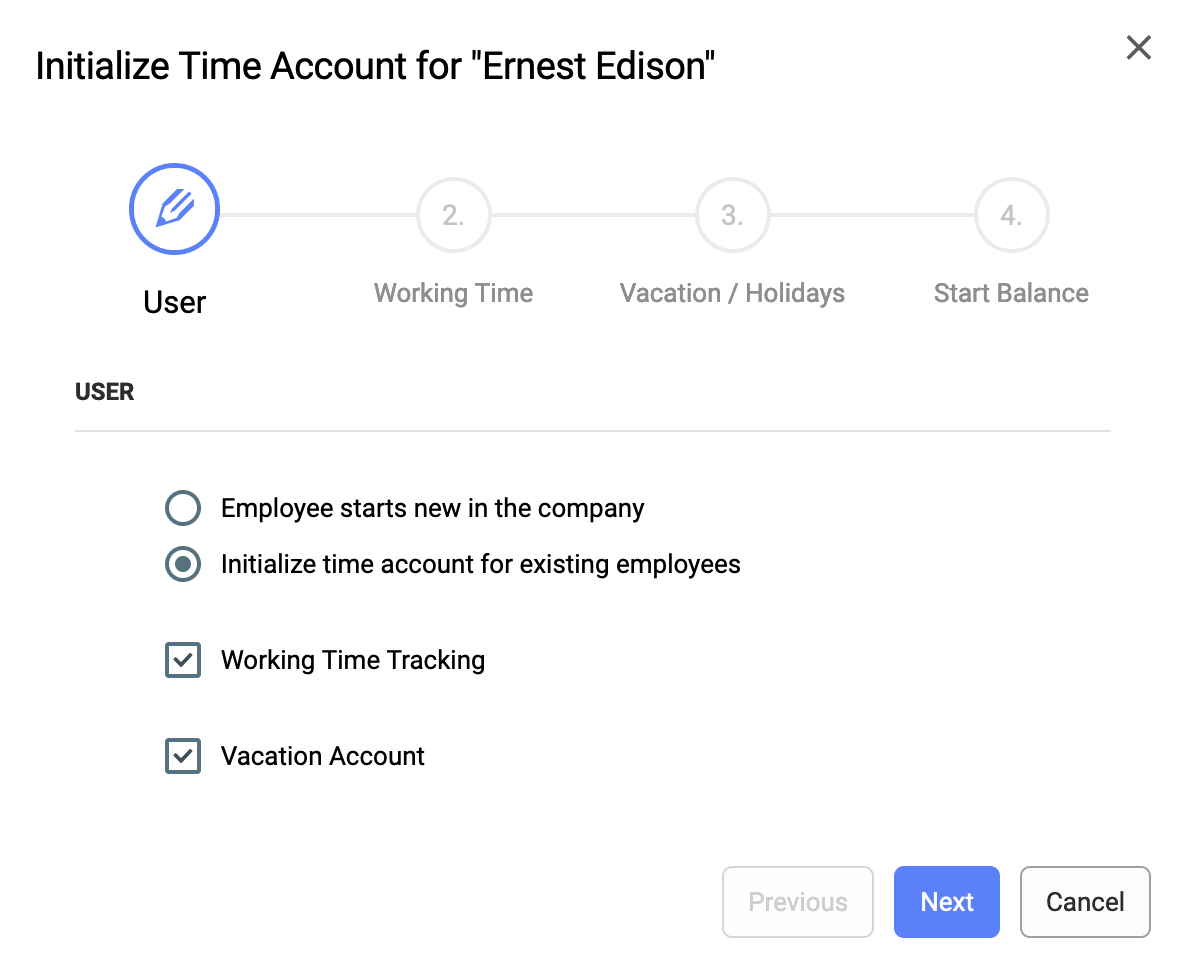Image resolution: width=1186 pixels, height=974 pixels.
Task: Toggle the Vacation Account checkbox
Action: (183, 756)
